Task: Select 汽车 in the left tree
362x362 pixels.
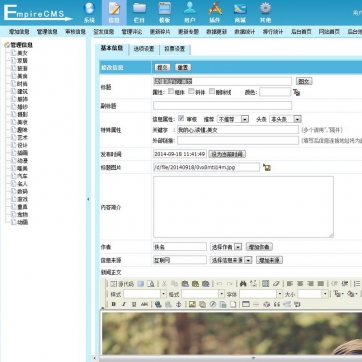Action: pos(22,176)
